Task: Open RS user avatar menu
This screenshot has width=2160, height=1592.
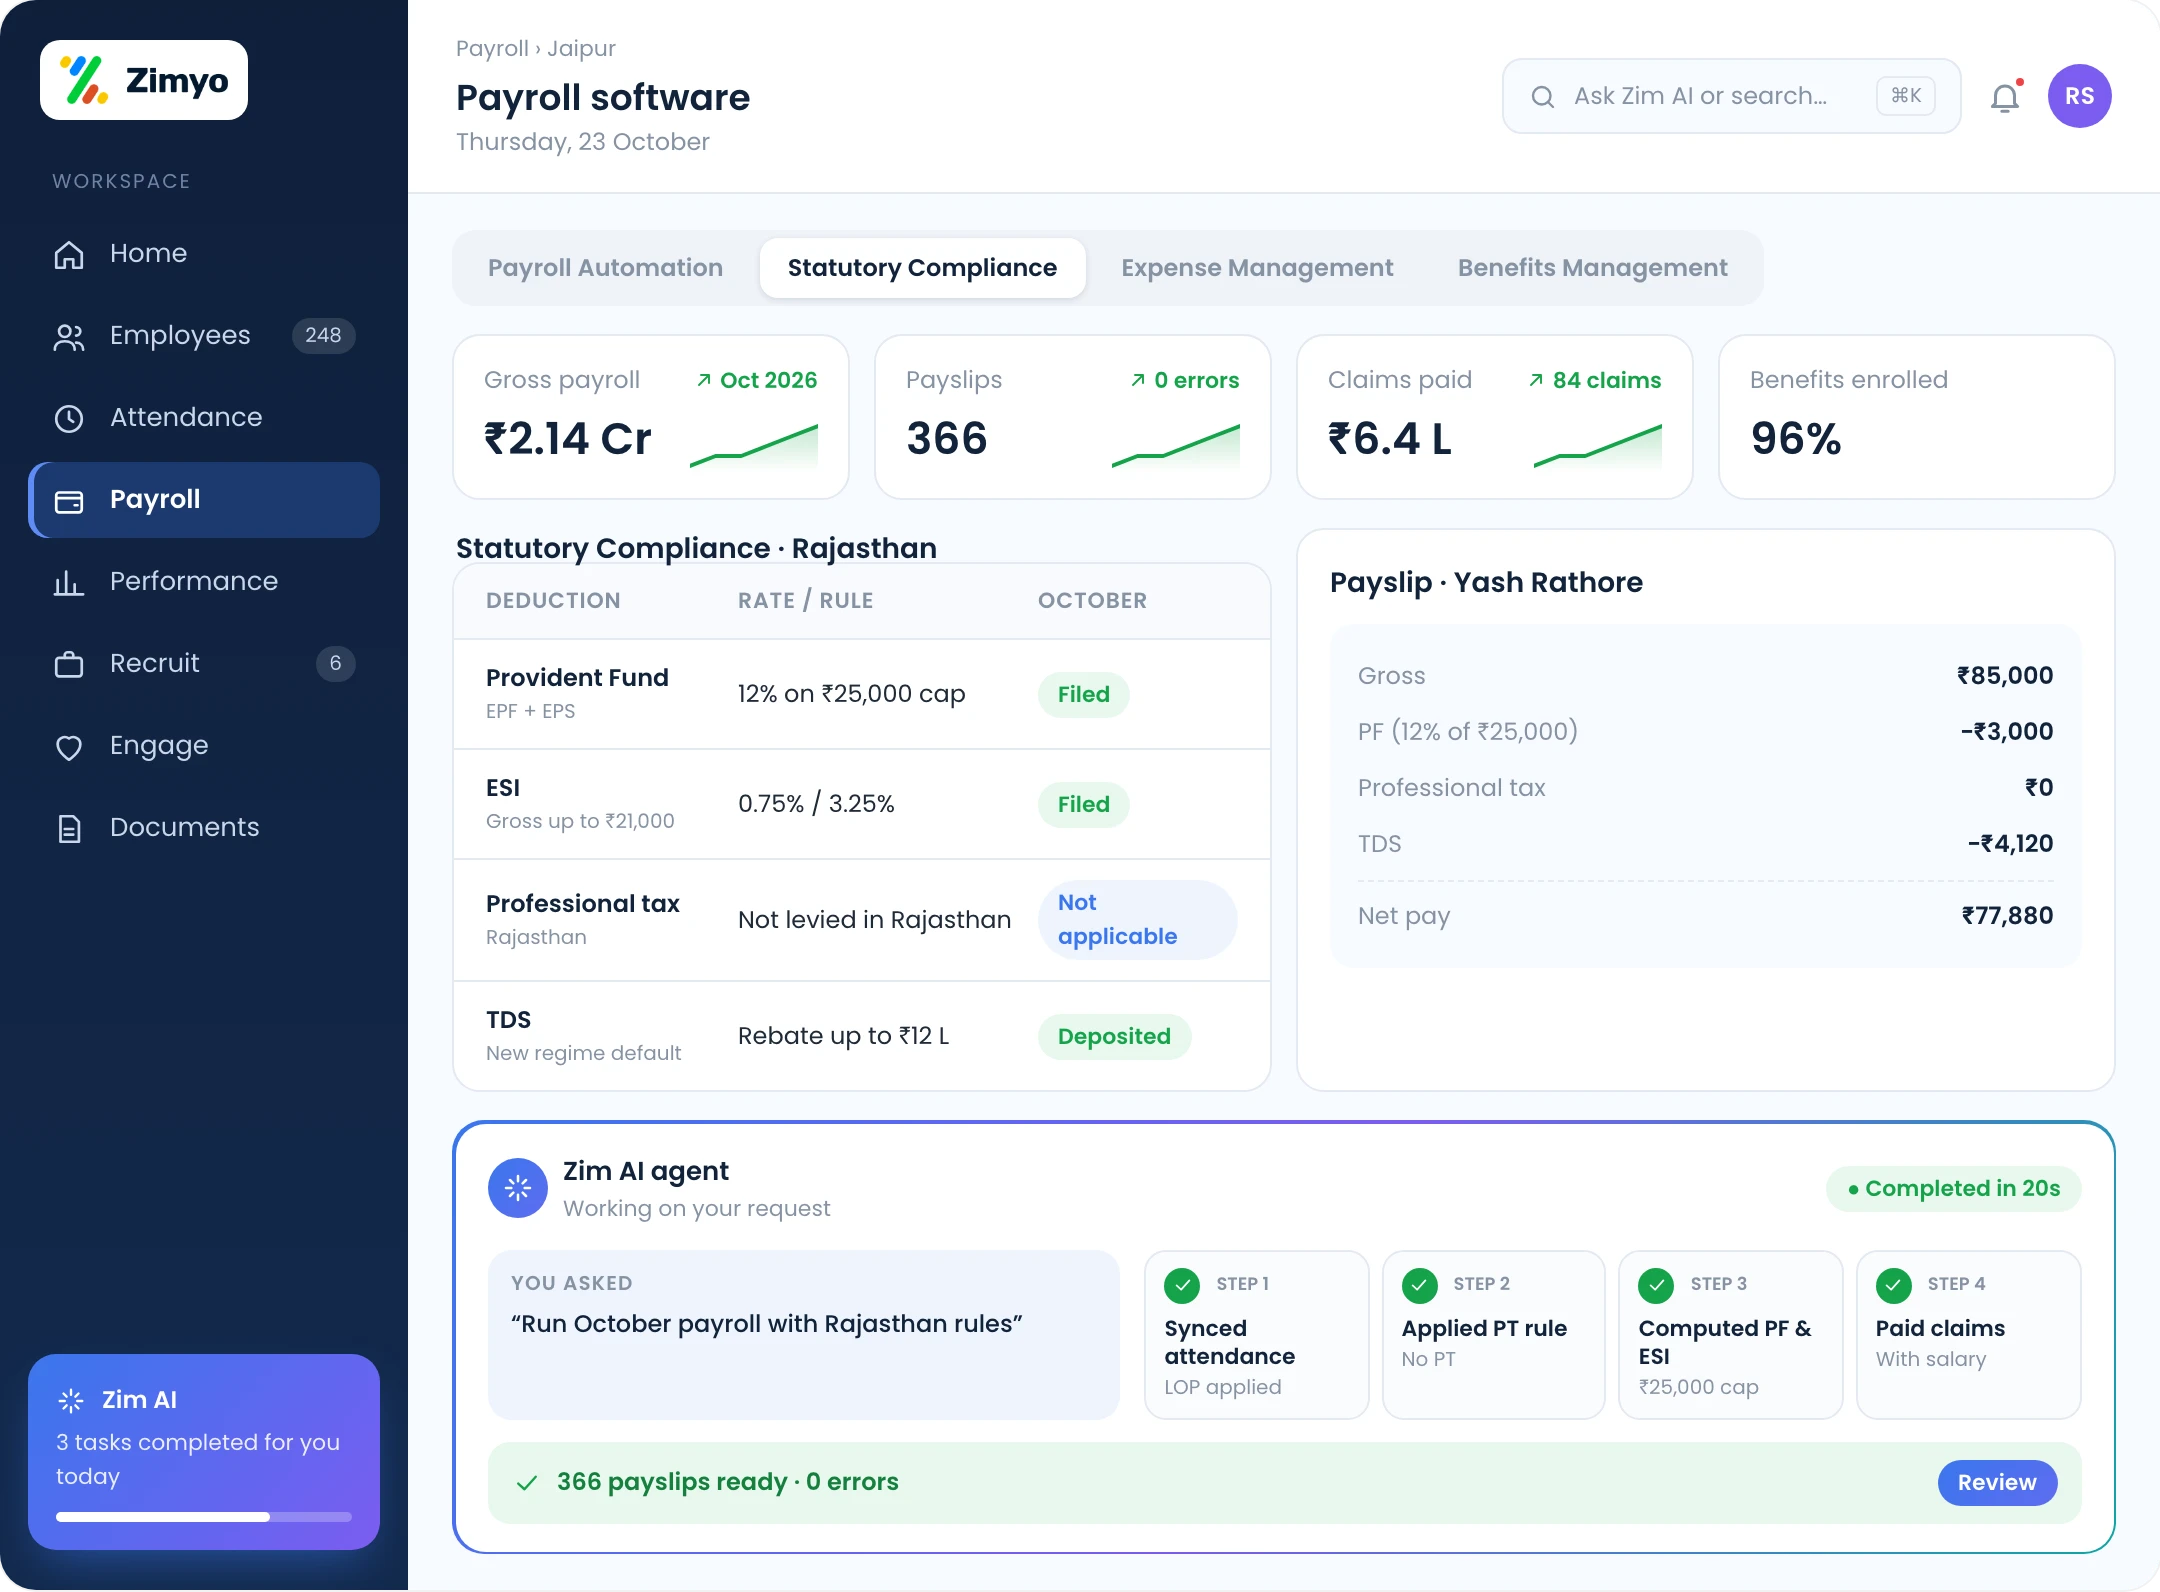Action: (x=2080, y=96)
